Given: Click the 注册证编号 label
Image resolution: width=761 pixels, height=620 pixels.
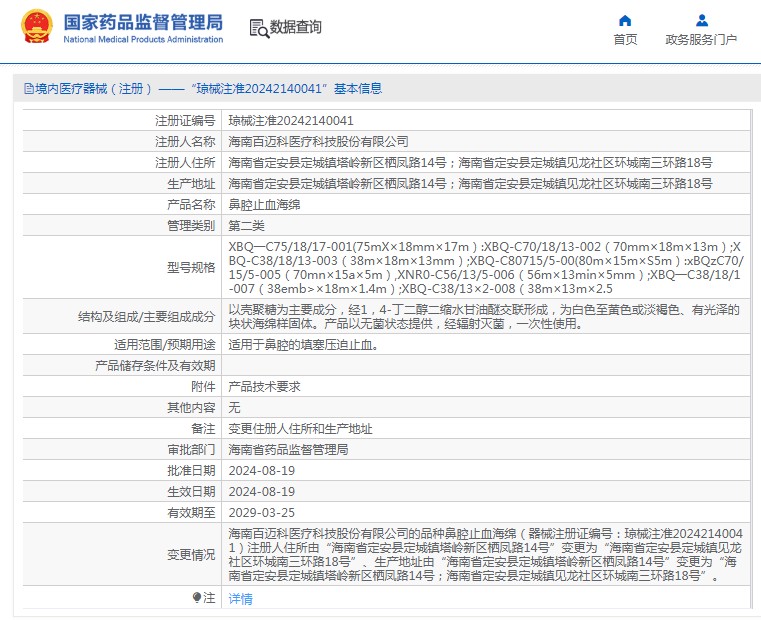Looking at the screenshot, I should pyautogui.click(x=185, y=120).
